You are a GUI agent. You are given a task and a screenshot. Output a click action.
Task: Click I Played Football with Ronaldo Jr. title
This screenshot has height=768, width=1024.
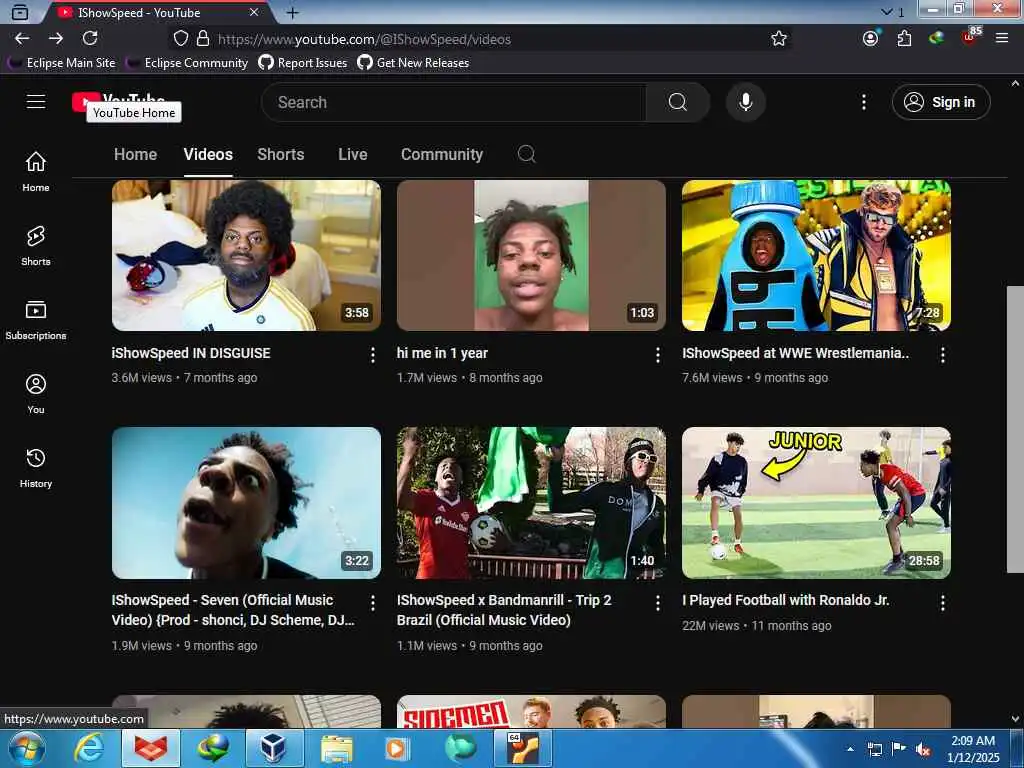786,600
